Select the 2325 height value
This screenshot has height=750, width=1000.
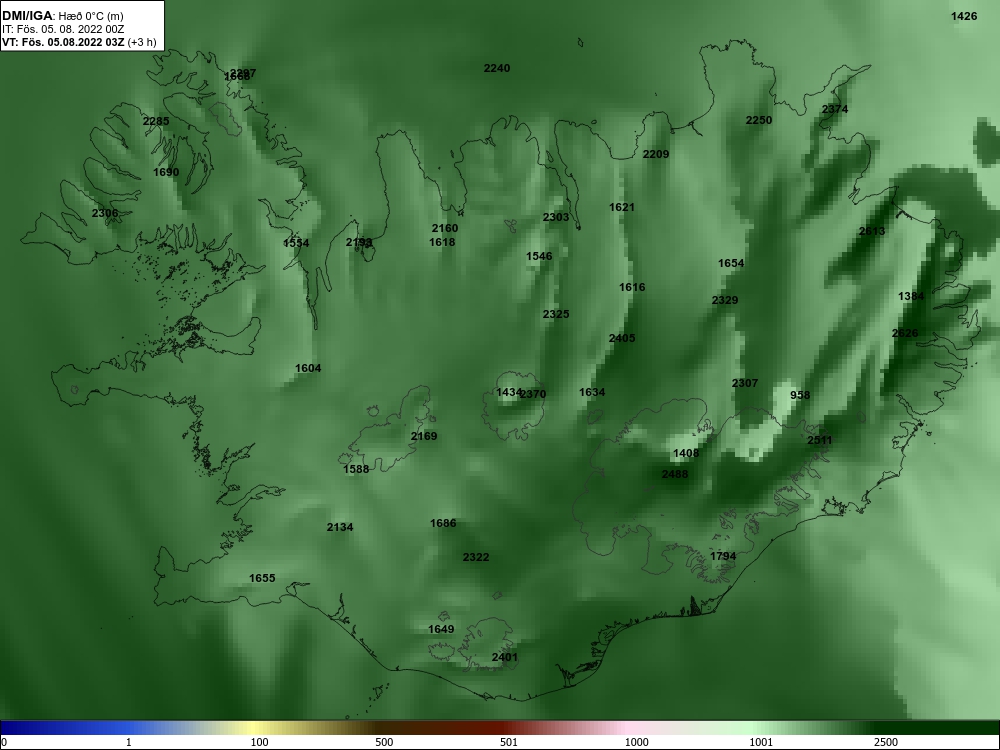[556, 314]
